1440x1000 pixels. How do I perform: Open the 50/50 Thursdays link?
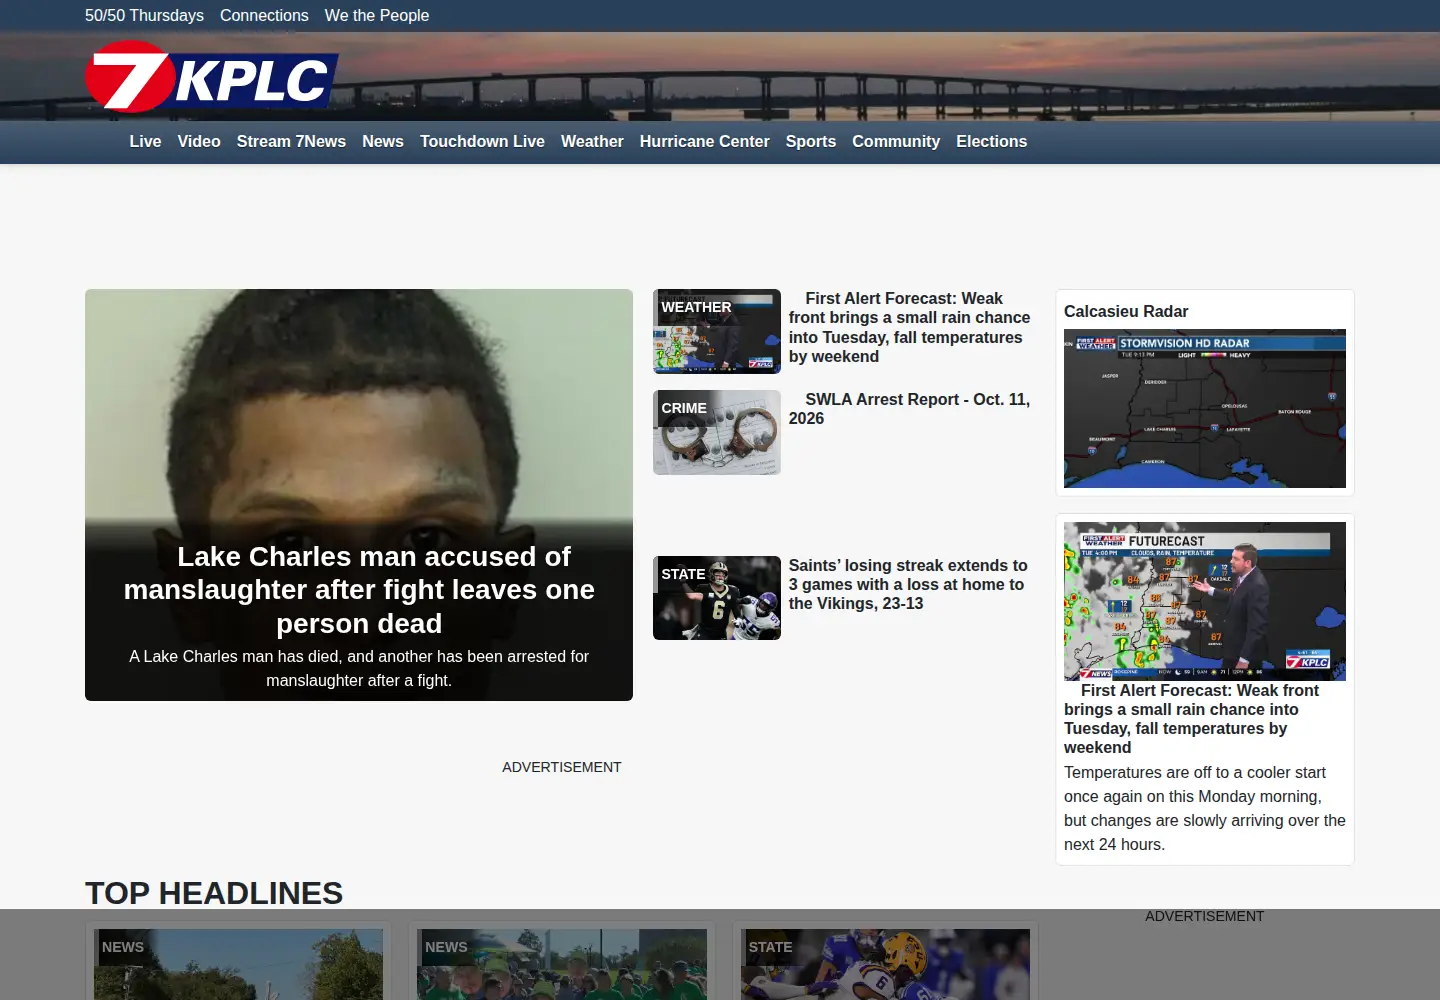[144, 15]
